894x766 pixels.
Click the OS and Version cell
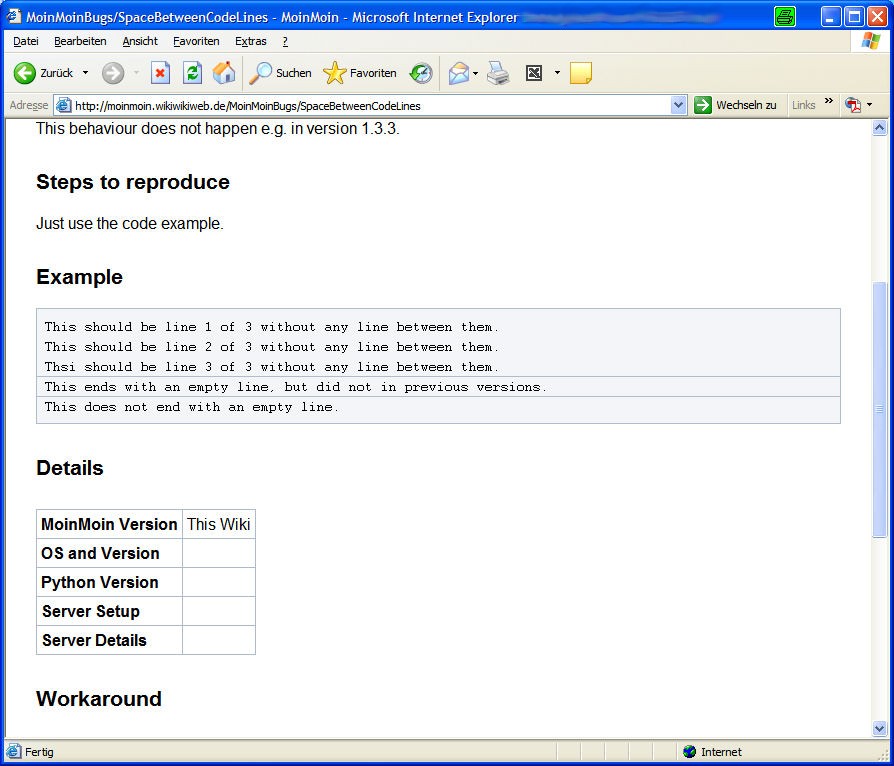coord(109,553)
